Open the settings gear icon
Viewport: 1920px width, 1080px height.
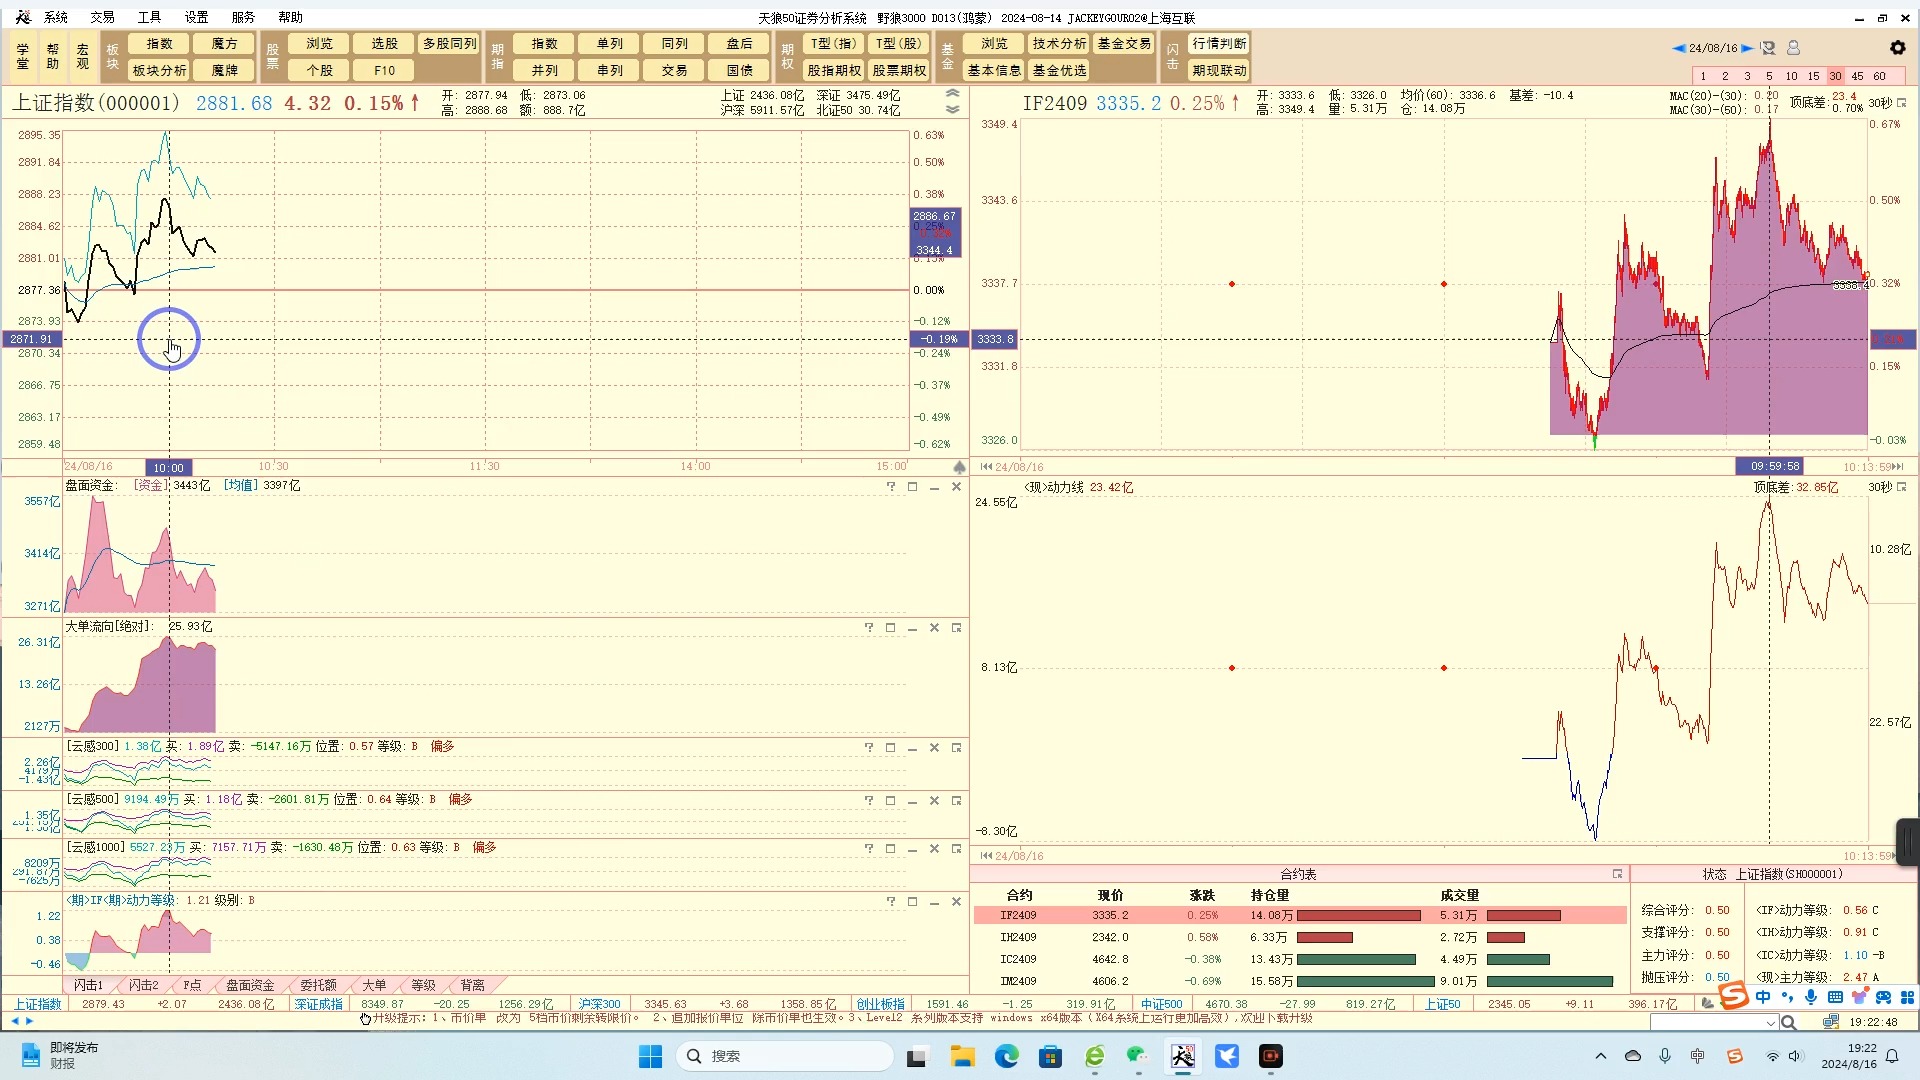[x=1897, y=47]
